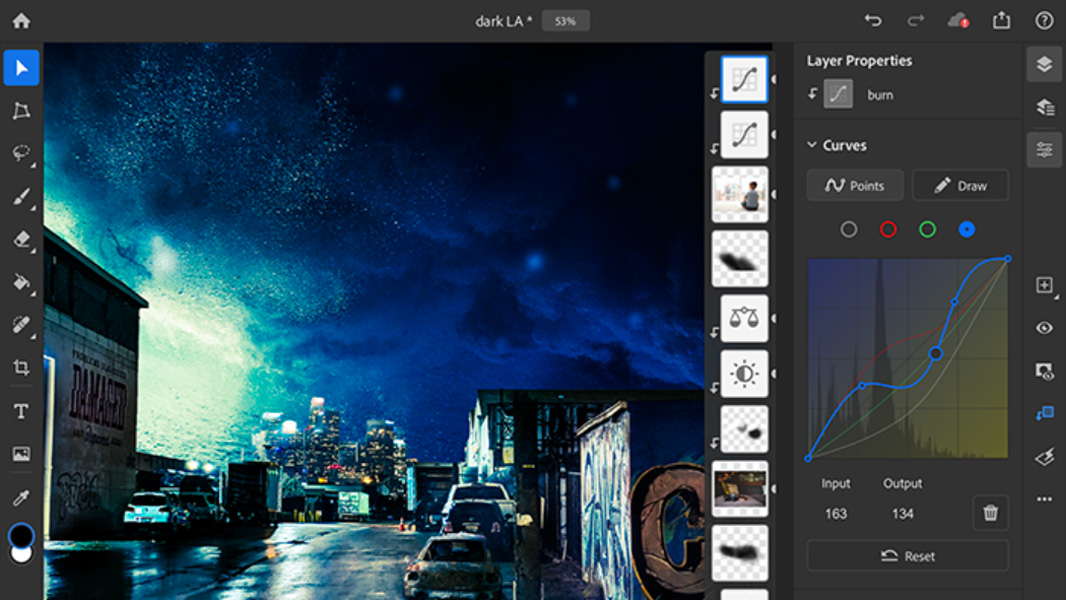Select the blue channel
1066x600 pixels.
(967, 230)
